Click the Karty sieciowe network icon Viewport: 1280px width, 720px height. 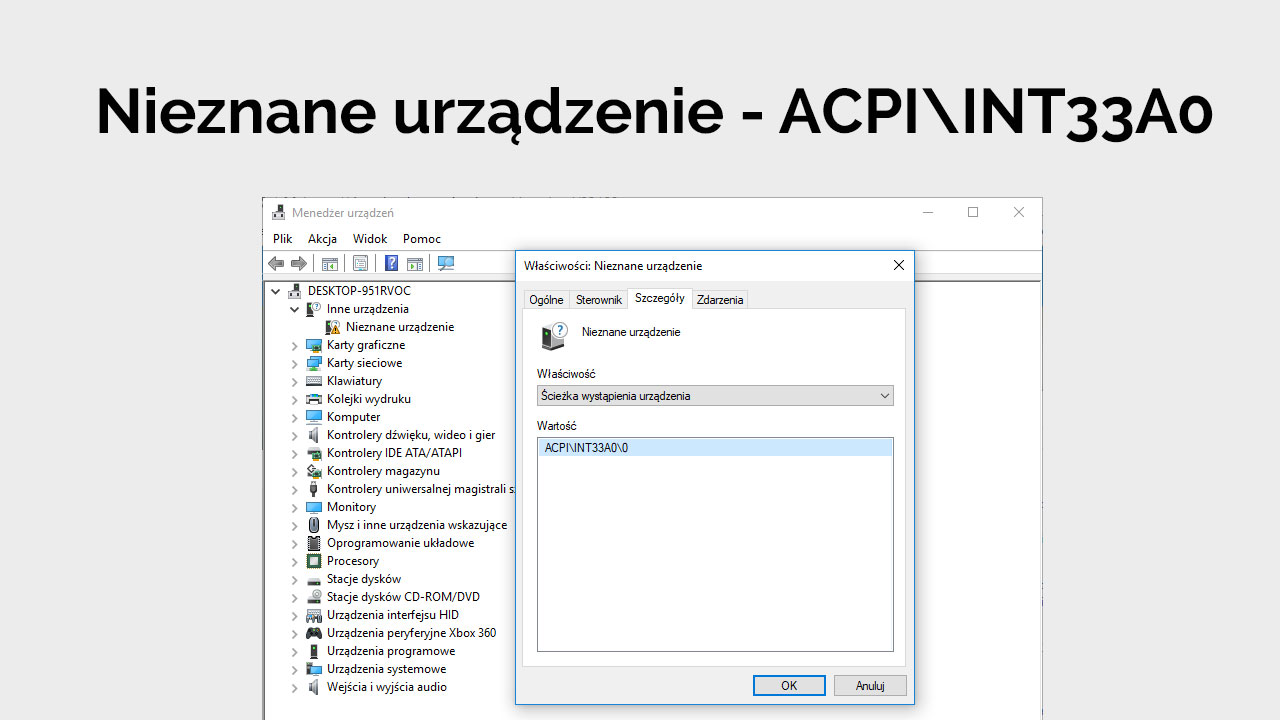pos(314,363)
